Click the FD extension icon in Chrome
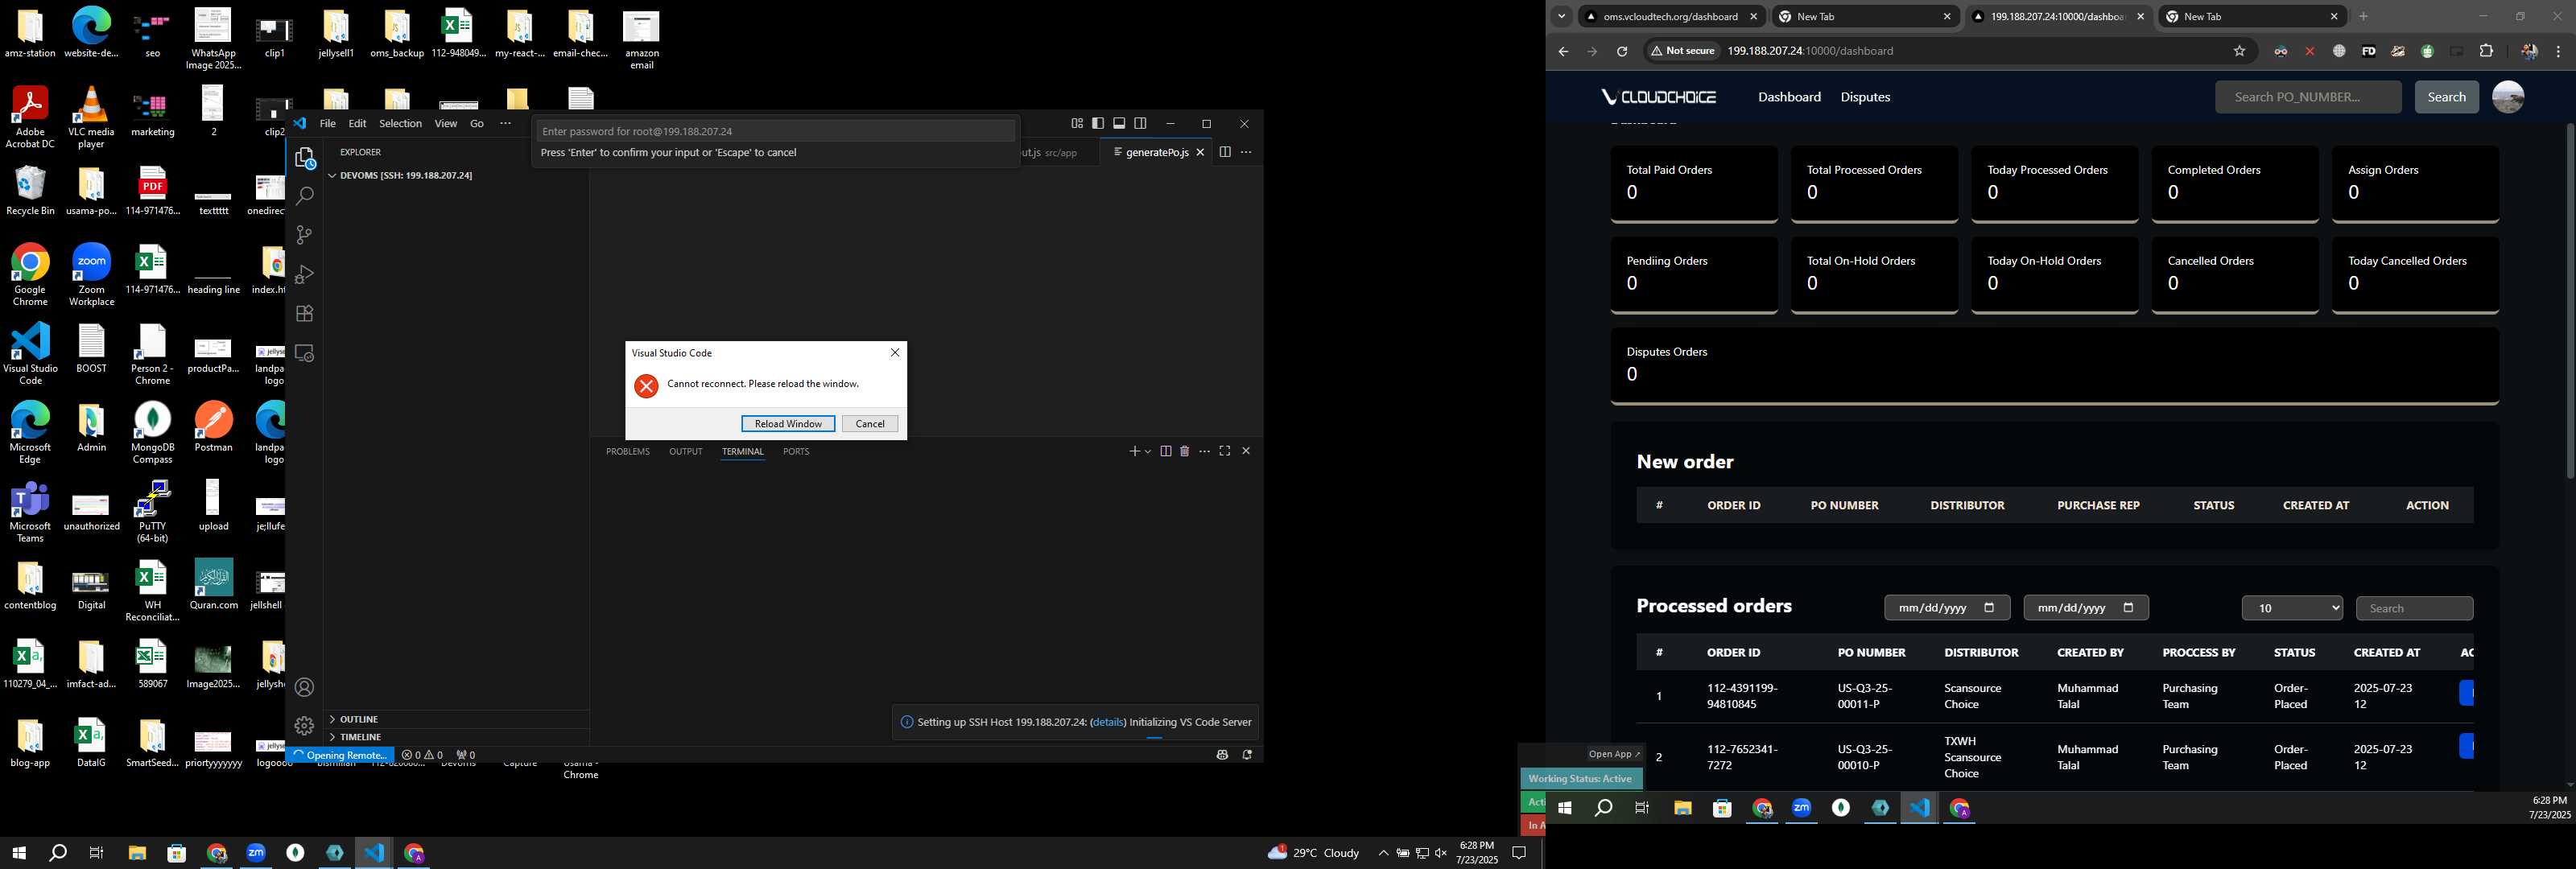This screenshot has width=2576, height=869. coord(2369,51)
